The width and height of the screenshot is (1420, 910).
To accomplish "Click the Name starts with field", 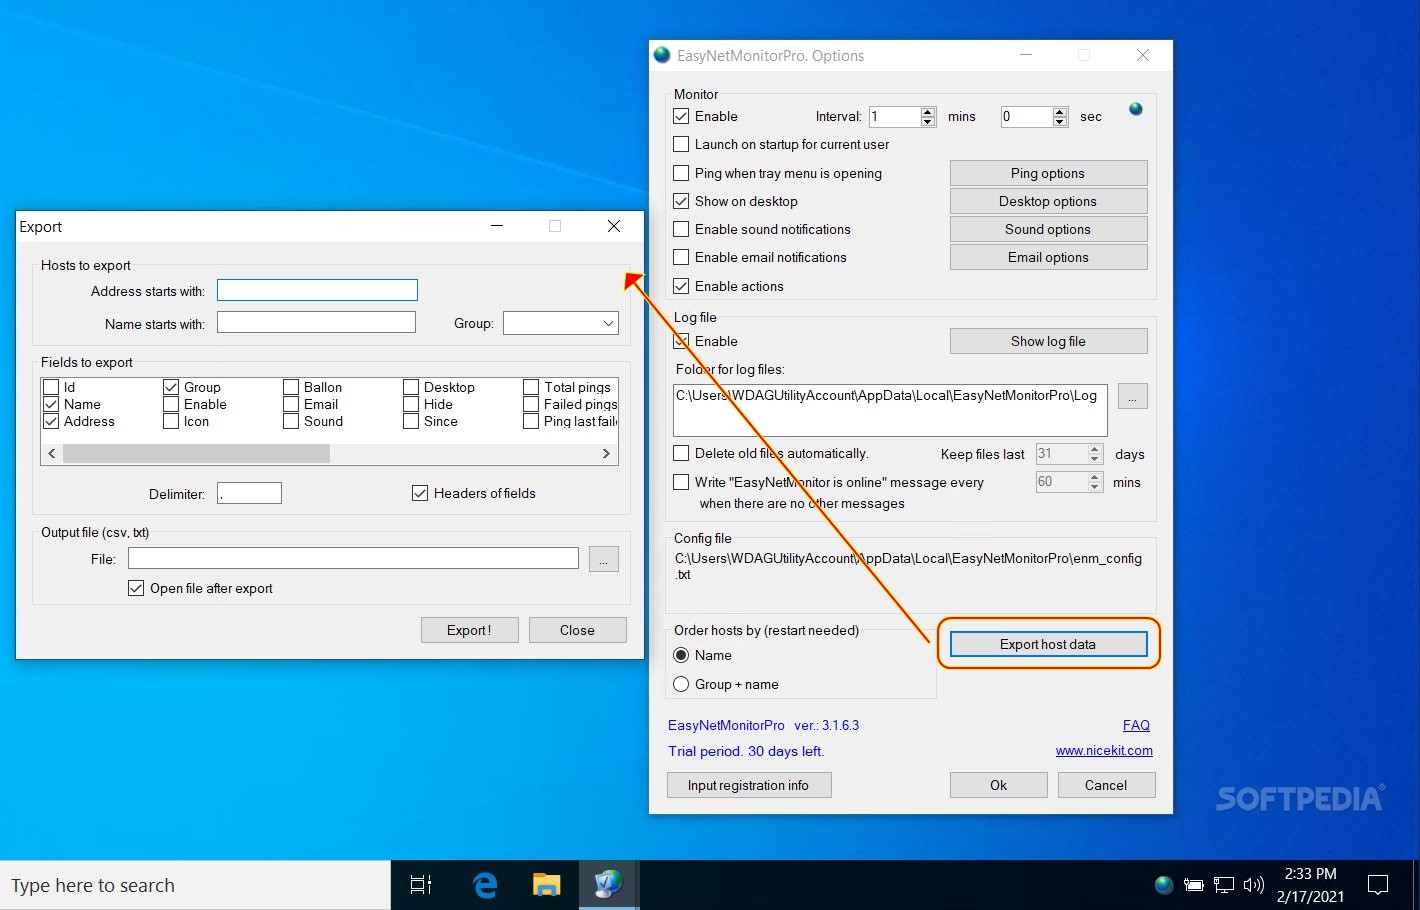I will (x=316, y=322).
